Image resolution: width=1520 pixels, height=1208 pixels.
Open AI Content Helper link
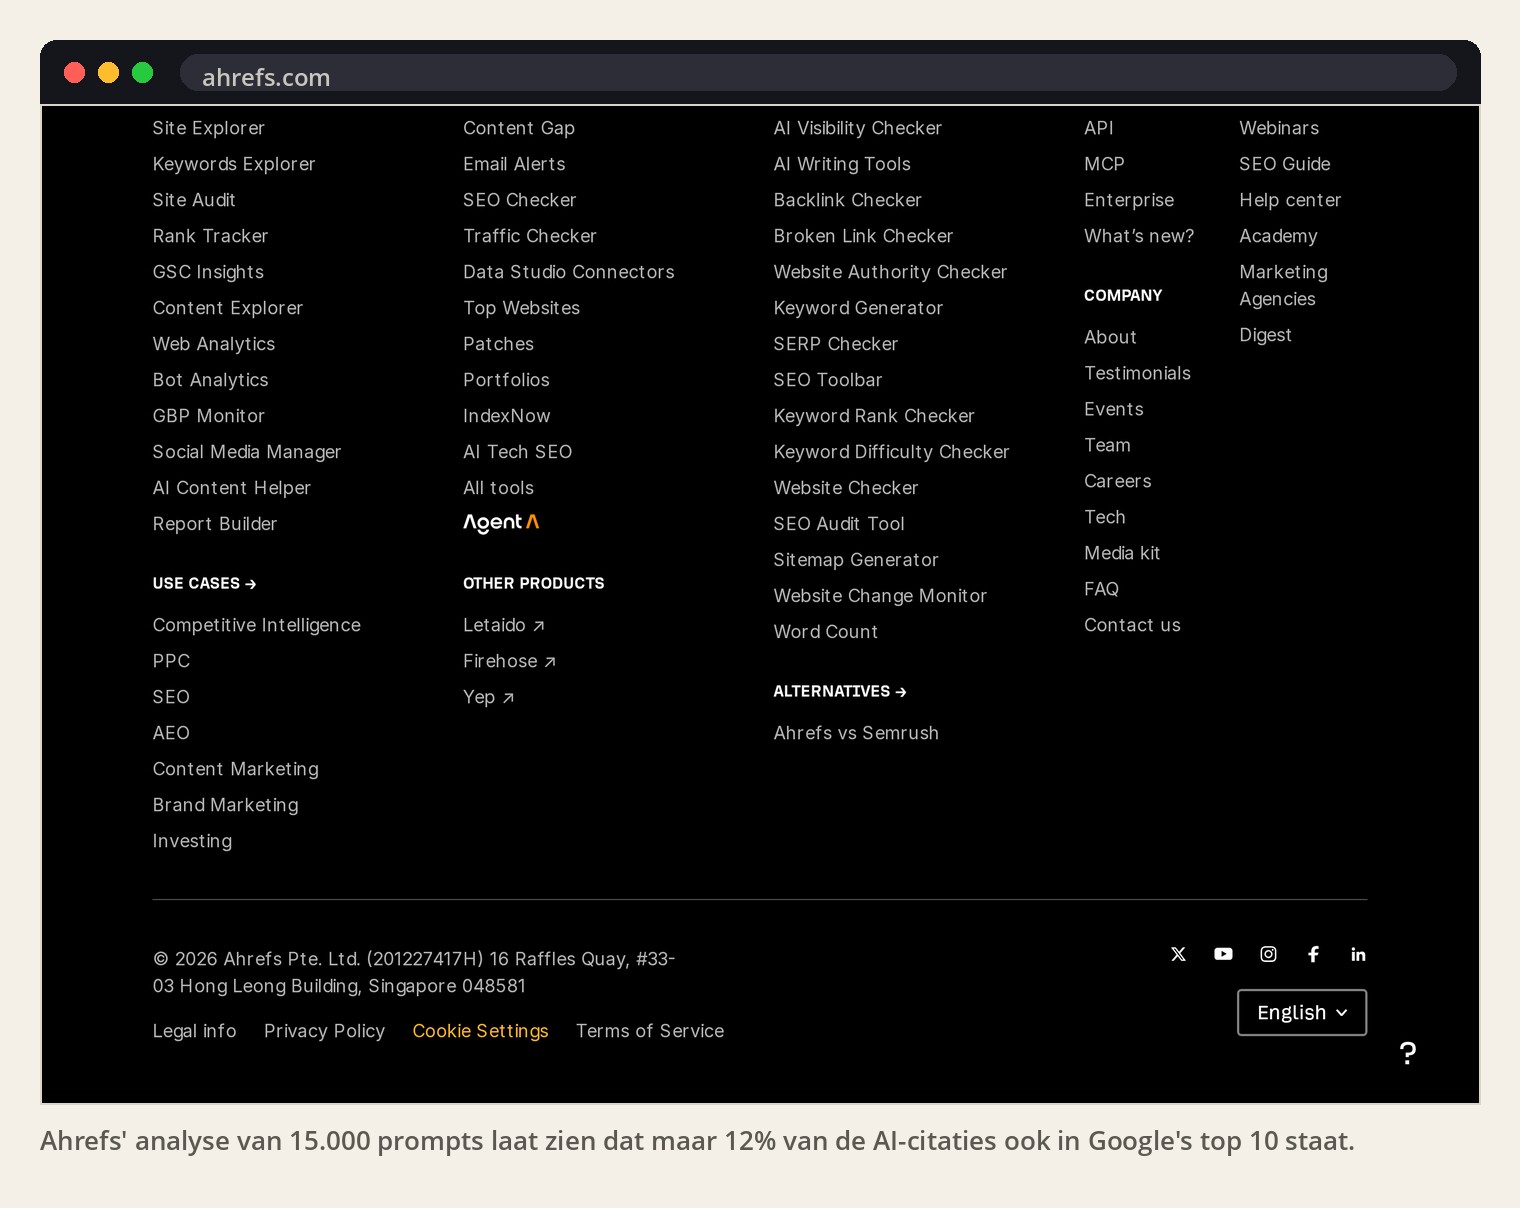[232, 488]
